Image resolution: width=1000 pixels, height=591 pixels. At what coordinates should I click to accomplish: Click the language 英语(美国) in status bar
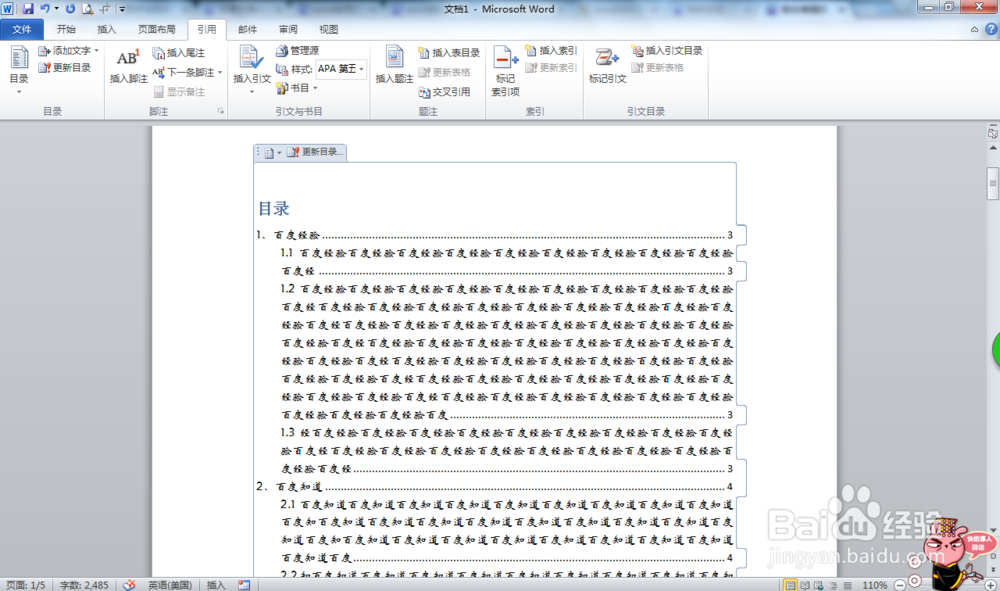170,585
